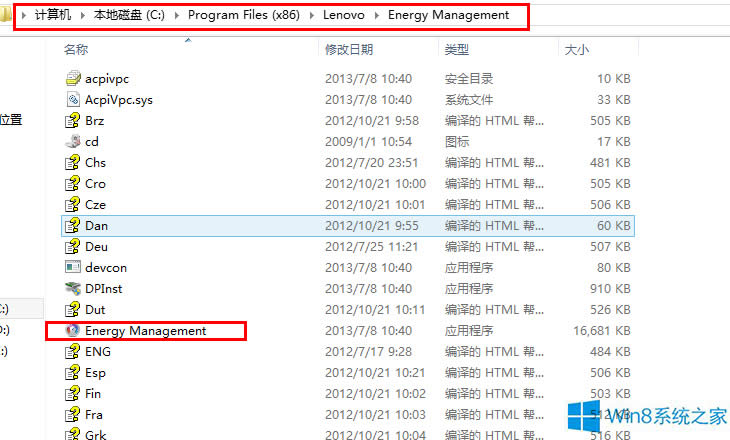Click the Fin help file icon
This screenshot has height=440, width=730.
coord(73,393)
